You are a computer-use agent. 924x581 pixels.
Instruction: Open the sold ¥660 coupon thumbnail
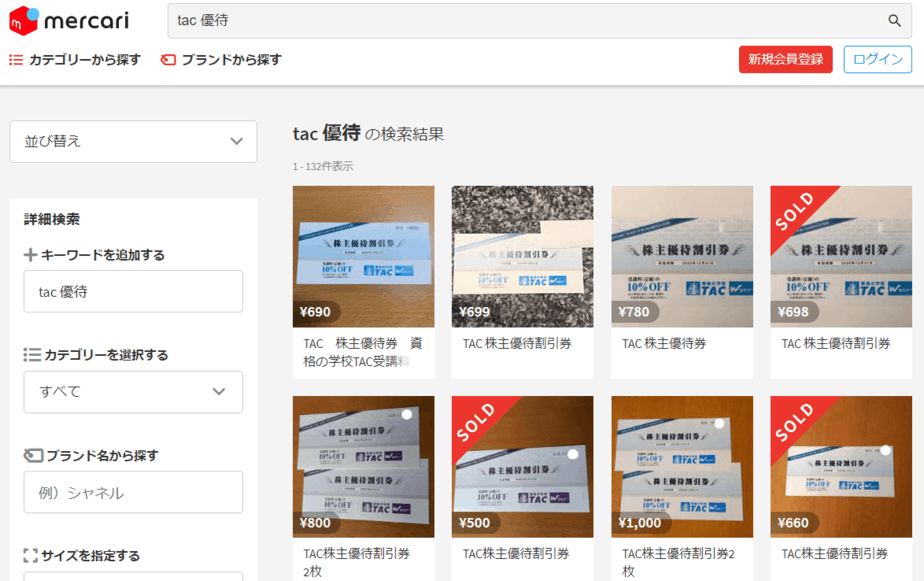pos(842,467)
